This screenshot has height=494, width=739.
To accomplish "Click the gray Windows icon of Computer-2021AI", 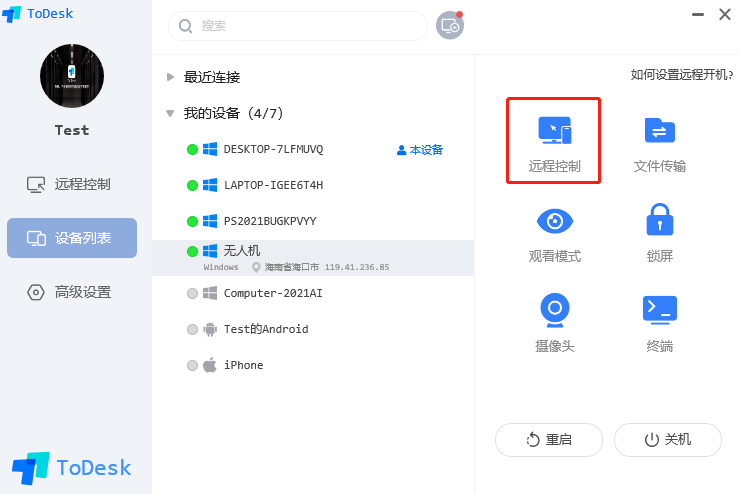I will click(210, 293).
